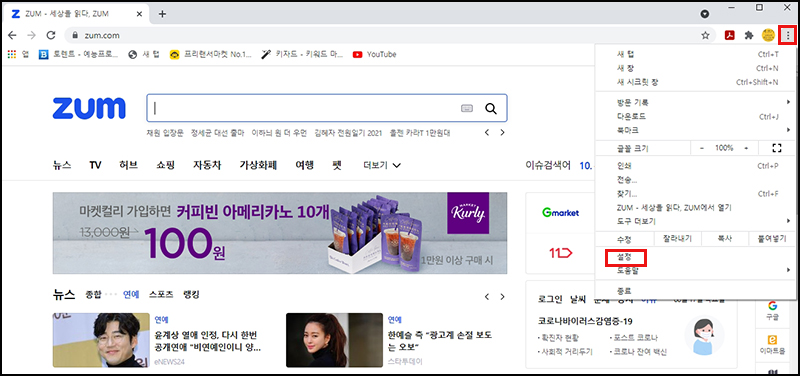Click the Chrome three-dot menu button

[x=788, y=35]
